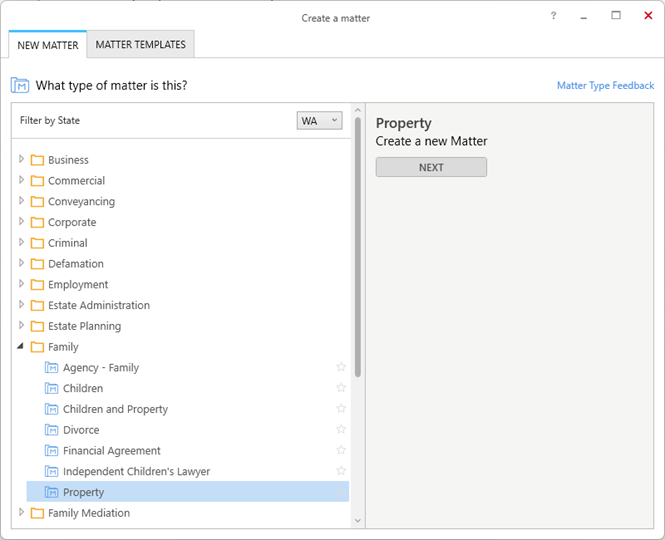Click the scroll down arrow in list

(358, 521)
